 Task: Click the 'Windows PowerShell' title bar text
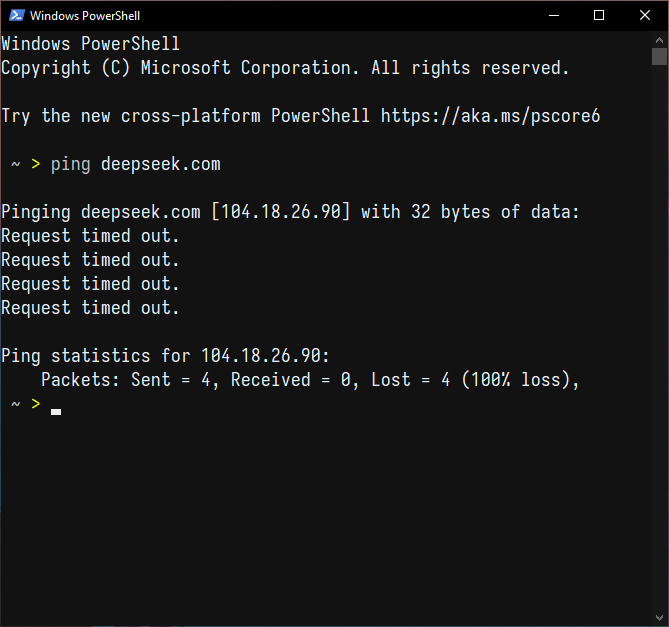[85, 16]
